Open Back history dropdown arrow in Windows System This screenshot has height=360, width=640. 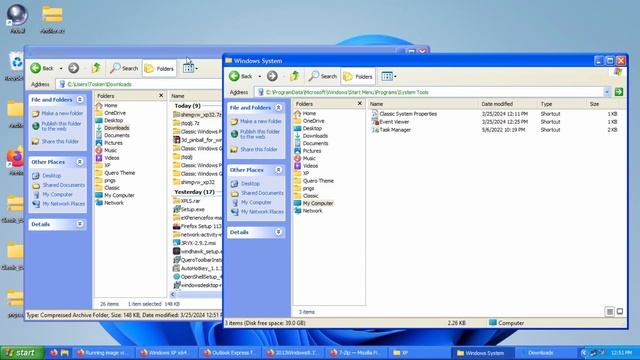coord(259,76)
